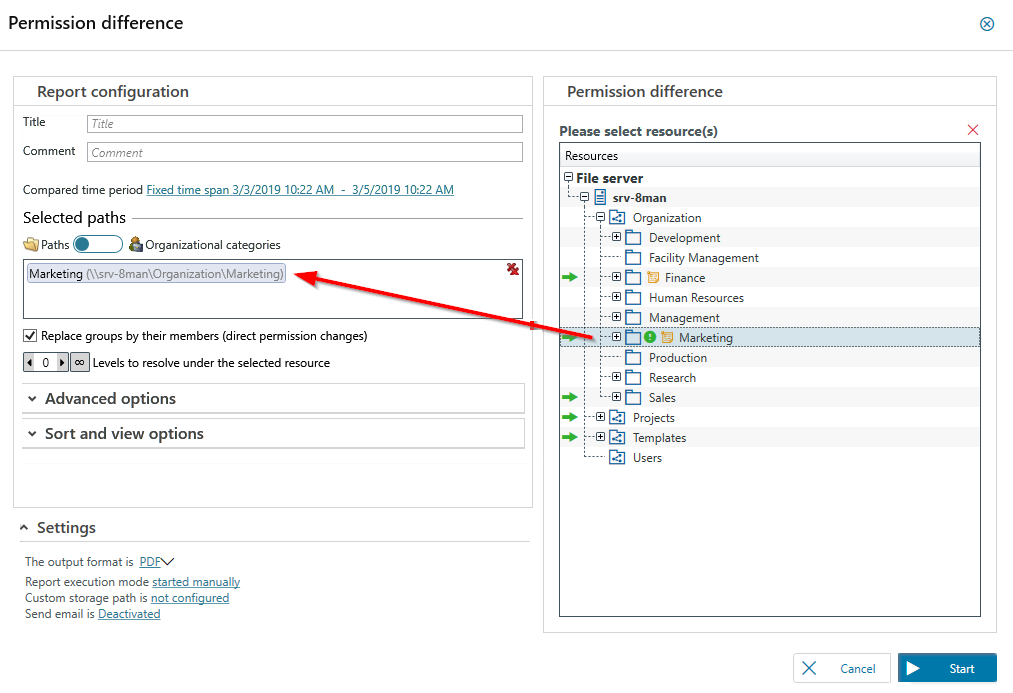Screen dimensions: 1013x693
Task: Increase levels to resolve with the right arrow
Action: 62,363
